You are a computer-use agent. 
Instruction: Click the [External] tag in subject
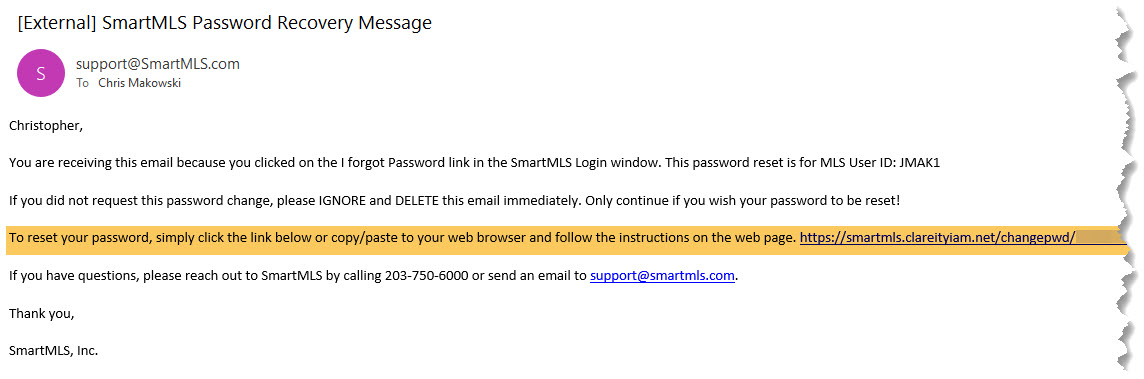click(x=57, y=23)
